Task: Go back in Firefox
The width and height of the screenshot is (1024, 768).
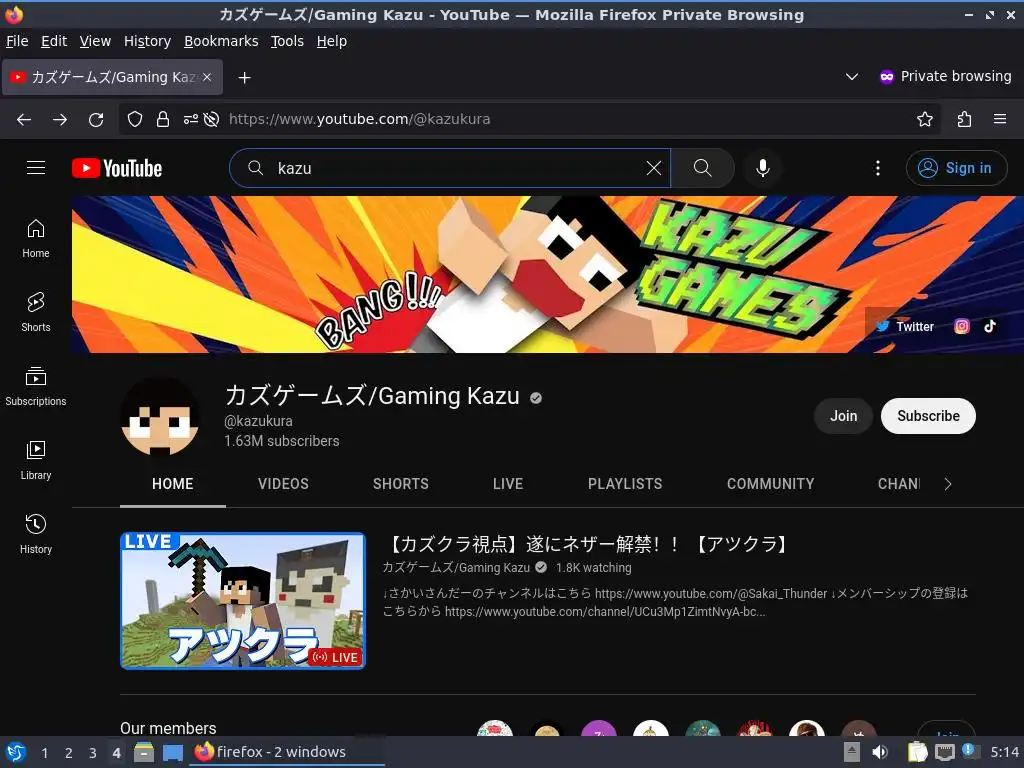Action: pyautogui.click(x=24, y=119)
